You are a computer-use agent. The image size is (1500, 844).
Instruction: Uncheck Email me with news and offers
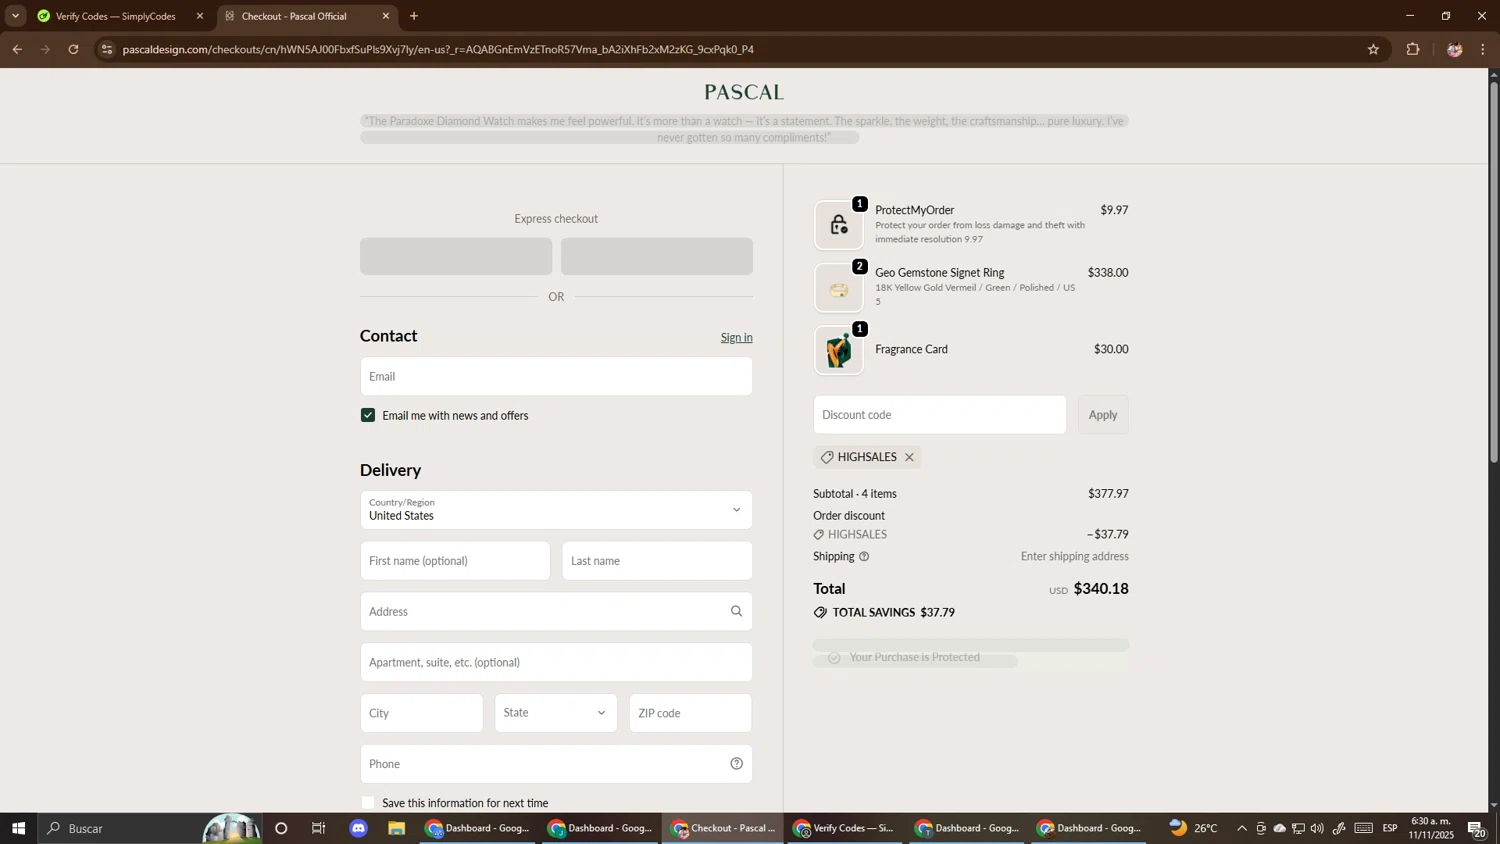click(368, 415)
